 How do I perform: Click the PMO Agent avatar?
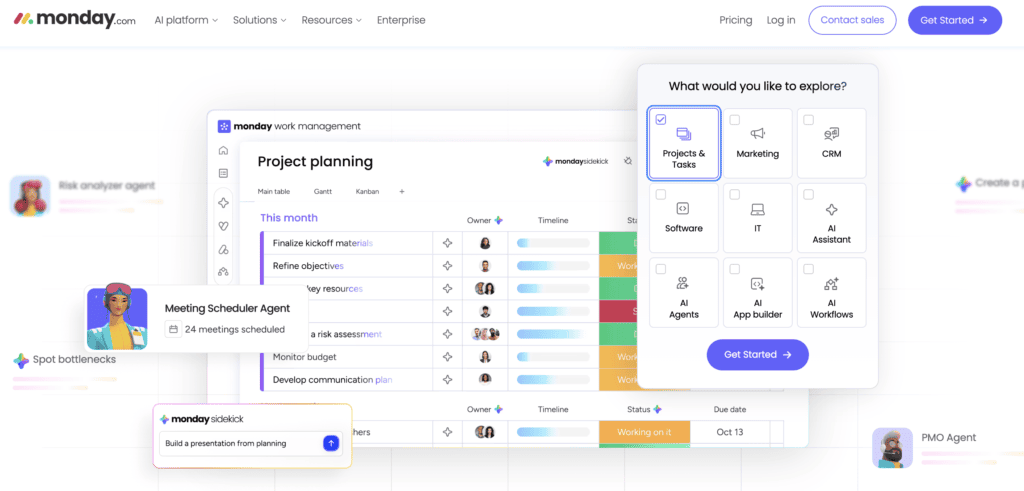[x=892, y=448]
